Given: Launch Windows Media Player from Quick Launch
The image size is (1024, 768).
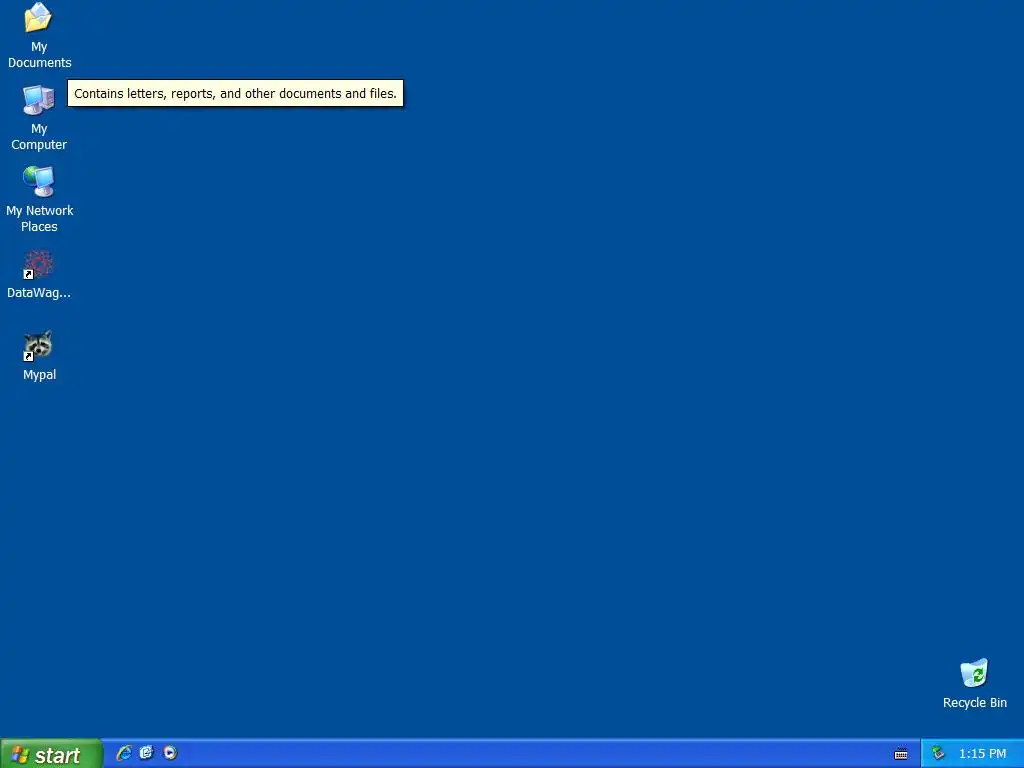Looking at the screenshot, I should 170,753.
